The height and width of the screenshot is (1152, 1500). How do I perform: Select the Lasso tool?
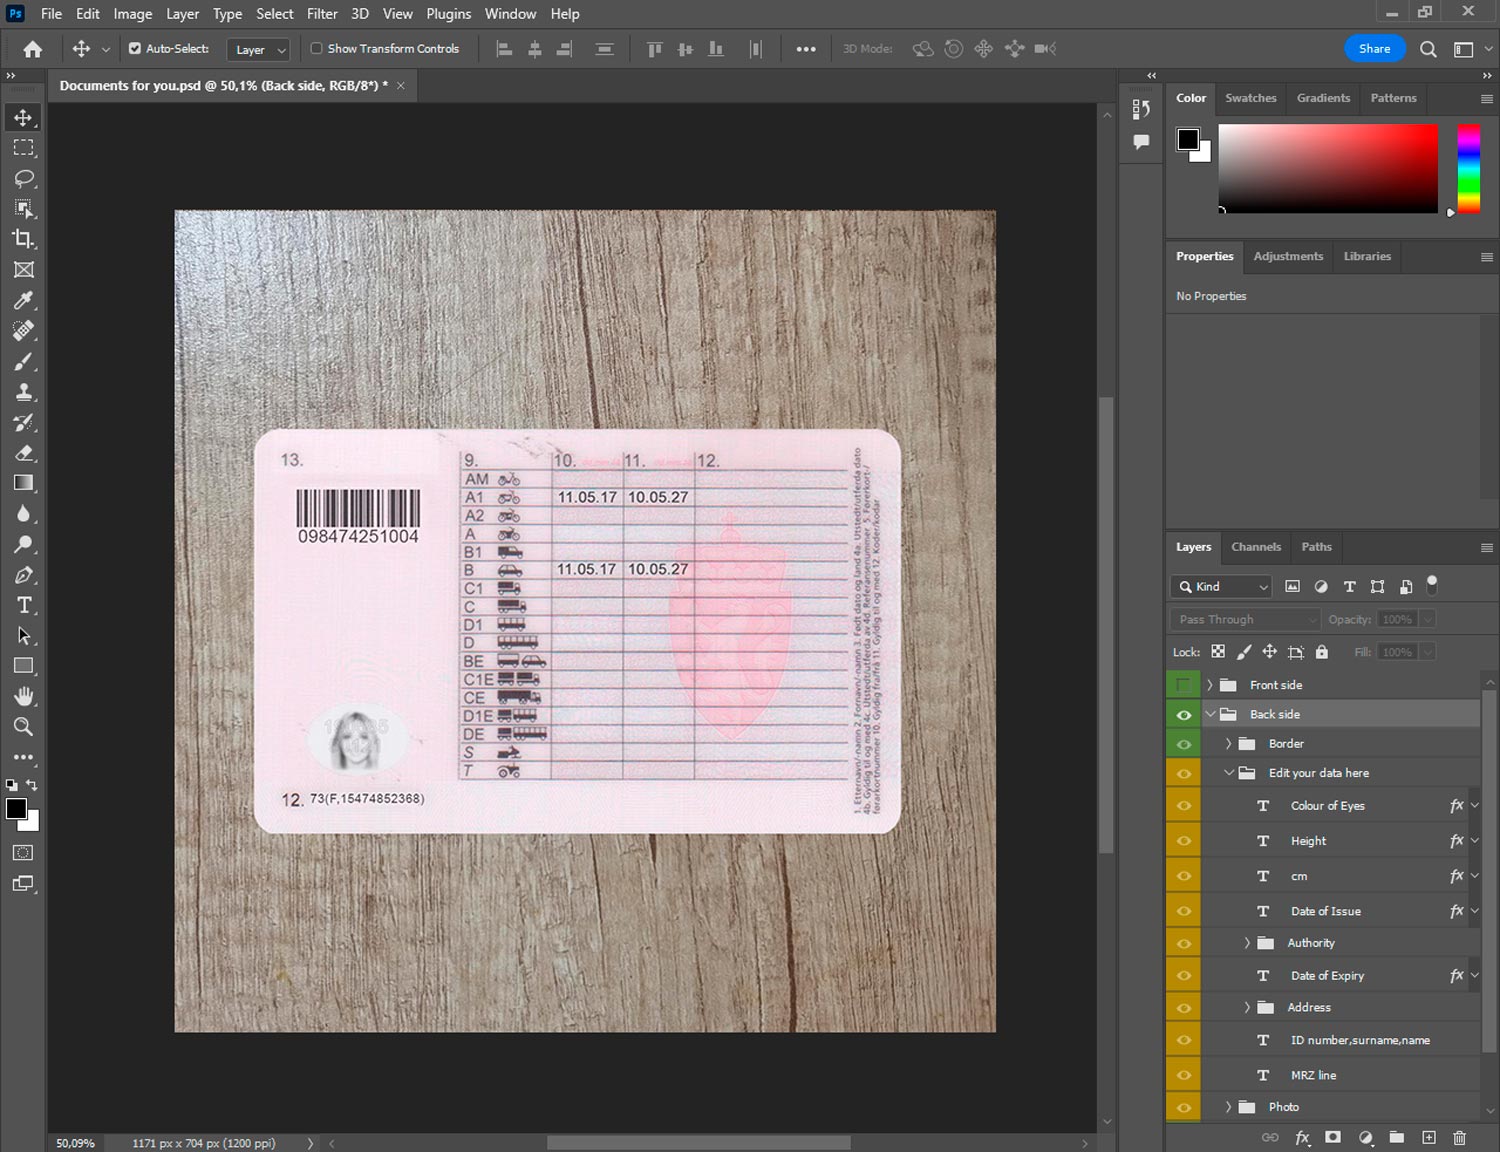(x=24, y=178)
